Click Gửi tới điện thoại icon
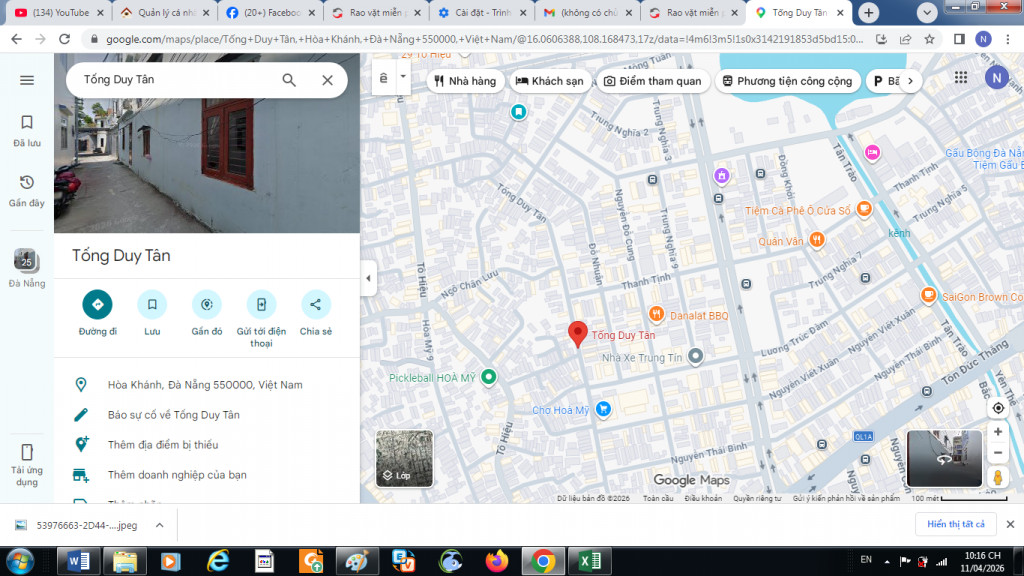This screenshot has height=576, width=1024. (x=261, y=304)
